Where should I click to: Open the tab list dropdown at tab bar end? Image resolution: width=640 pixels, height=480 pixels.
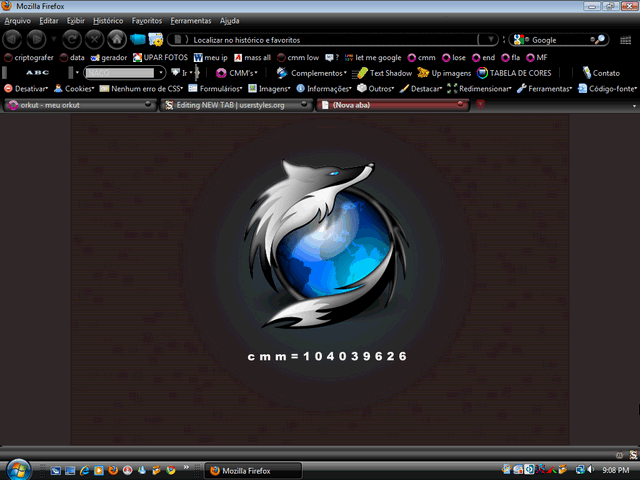coord(634,106)
